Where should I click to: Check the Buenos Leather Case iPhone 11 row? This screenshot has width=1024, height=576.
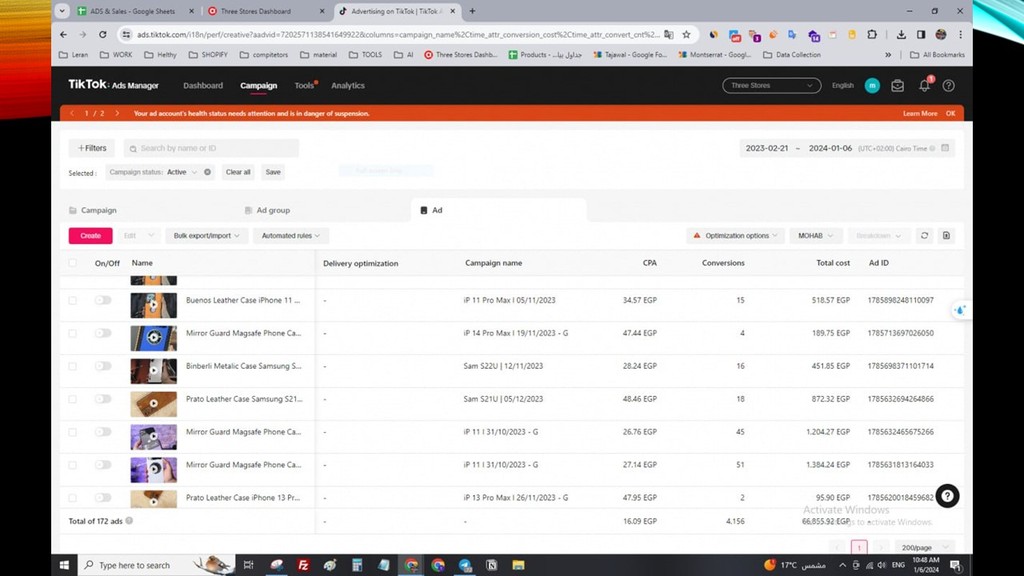(x=72, y=300)
